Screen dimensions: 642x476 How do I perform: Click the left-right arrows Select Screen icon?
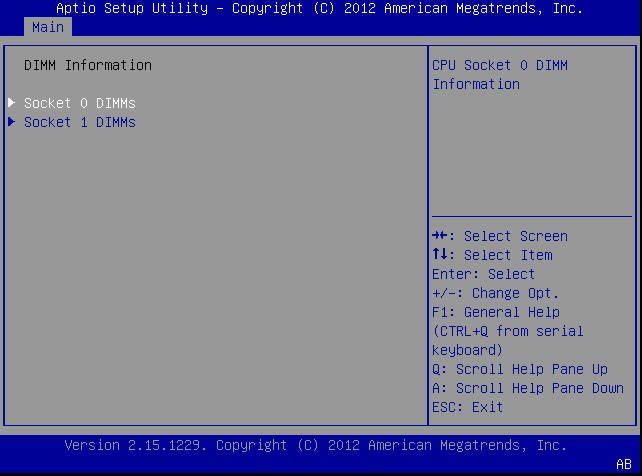click(440, 235)
